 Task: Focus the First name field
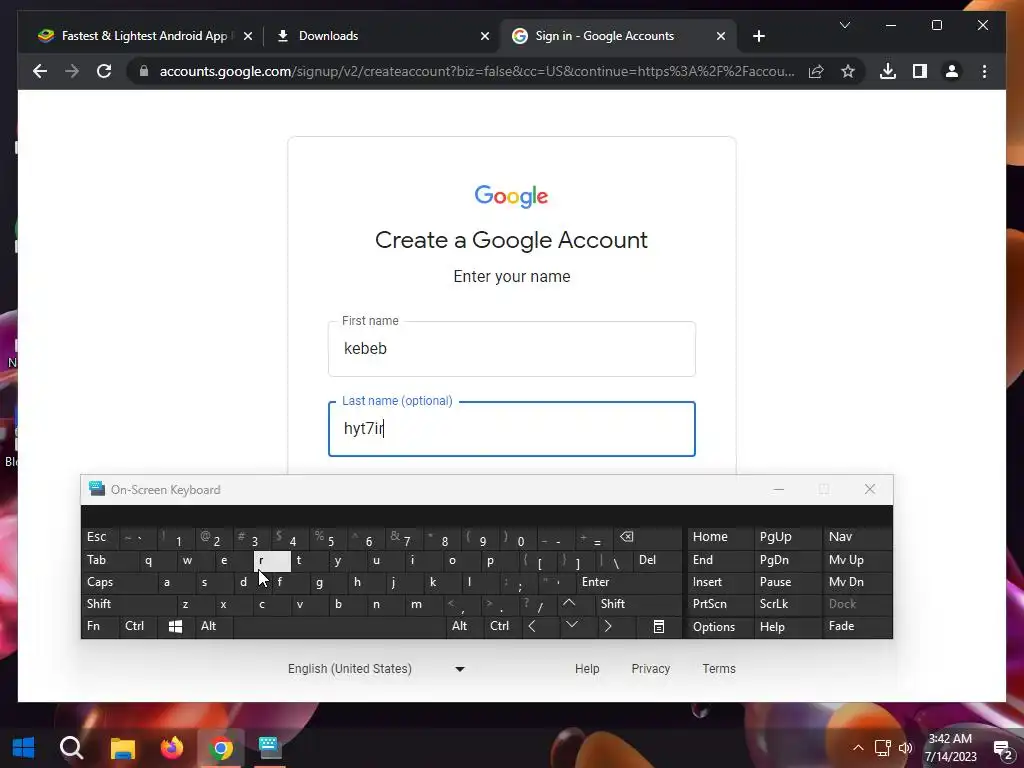point(511,349)
